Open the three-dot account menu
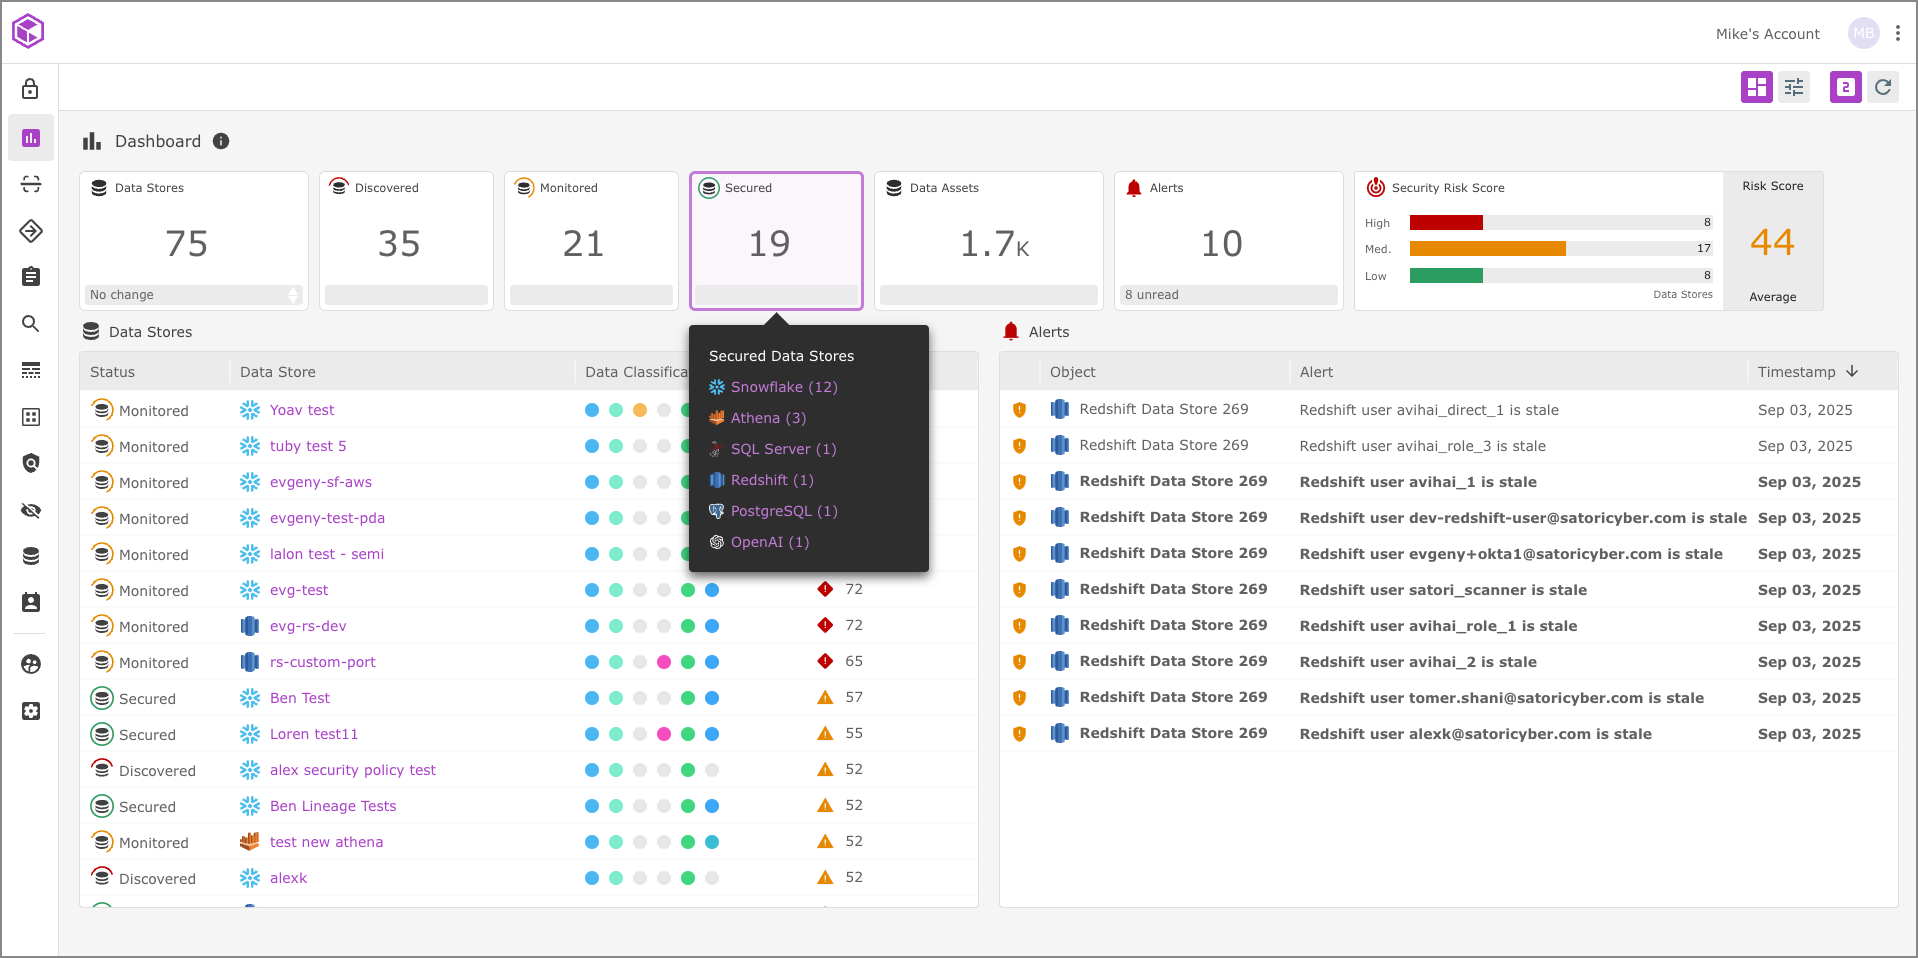1918x958 pixels. pyautogui.click(x=1898, y=33)
